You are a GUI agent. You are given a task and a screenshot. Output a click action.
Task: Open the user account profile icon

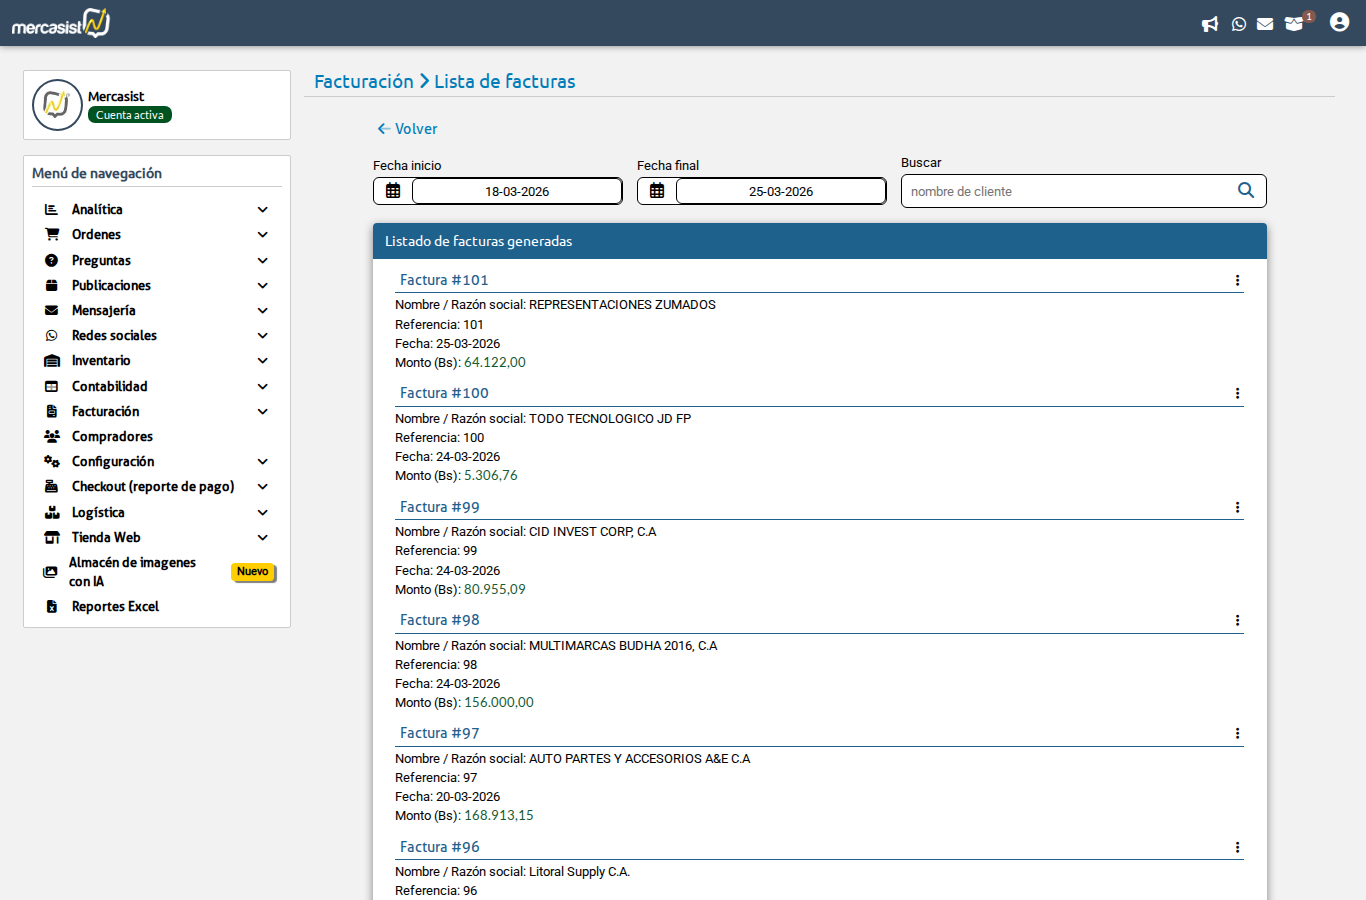pos(1339,22)
